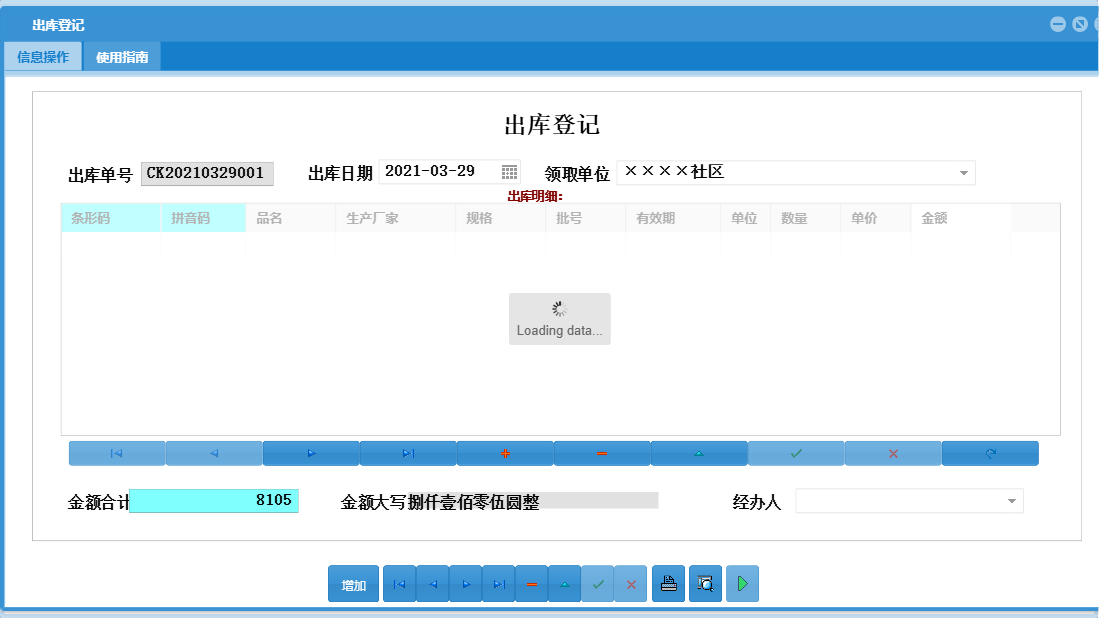Open the print icon on bottom toolbar
The height and width of the screenshot is (618, 1119).
668,583
